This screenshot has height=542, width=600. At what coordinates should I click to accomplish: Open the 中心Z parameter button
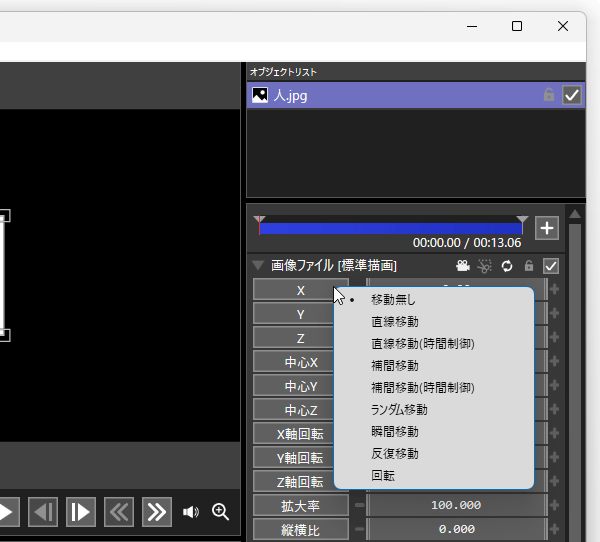tap(301, 410)
